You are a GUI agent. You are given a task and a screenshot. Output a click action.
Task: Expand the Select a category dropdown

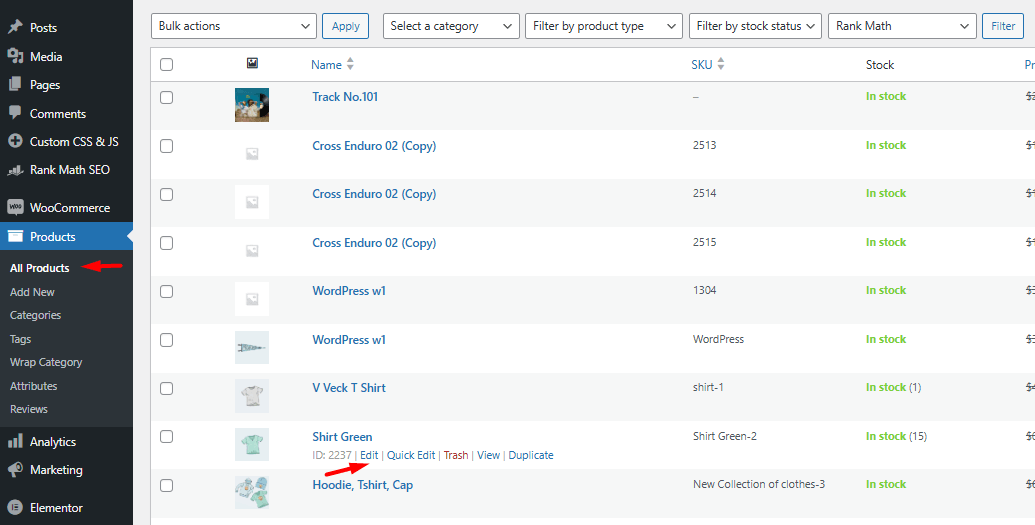pos(451,26)
